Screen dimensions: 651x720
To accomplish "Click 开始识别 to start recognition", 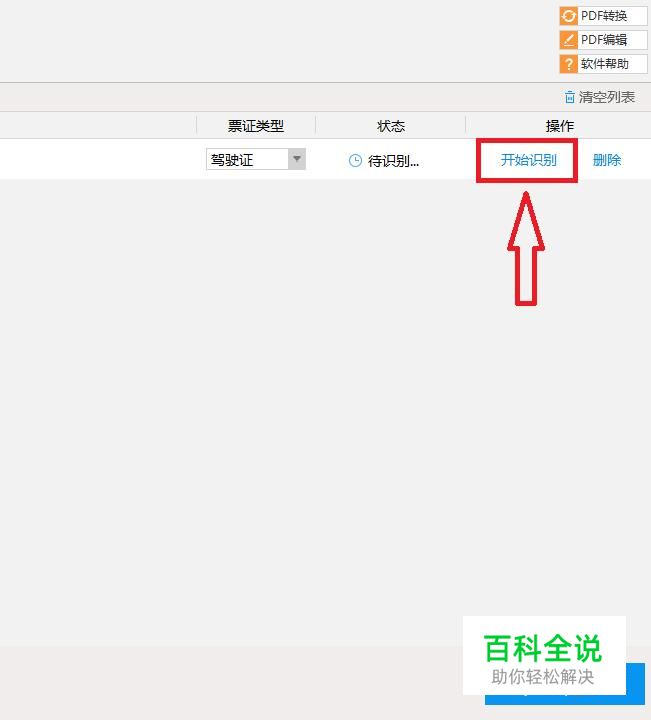I will [x=528, y=160].
